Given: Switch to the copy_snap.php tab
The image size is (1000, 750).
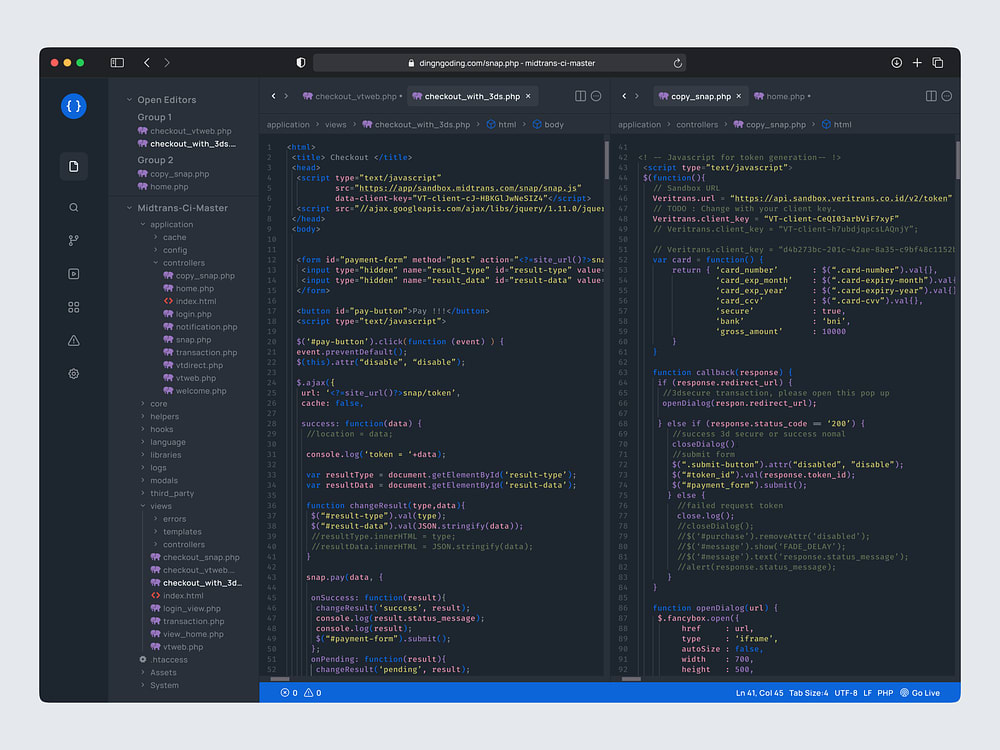Looking at the screenshot, I should [703, 96].
